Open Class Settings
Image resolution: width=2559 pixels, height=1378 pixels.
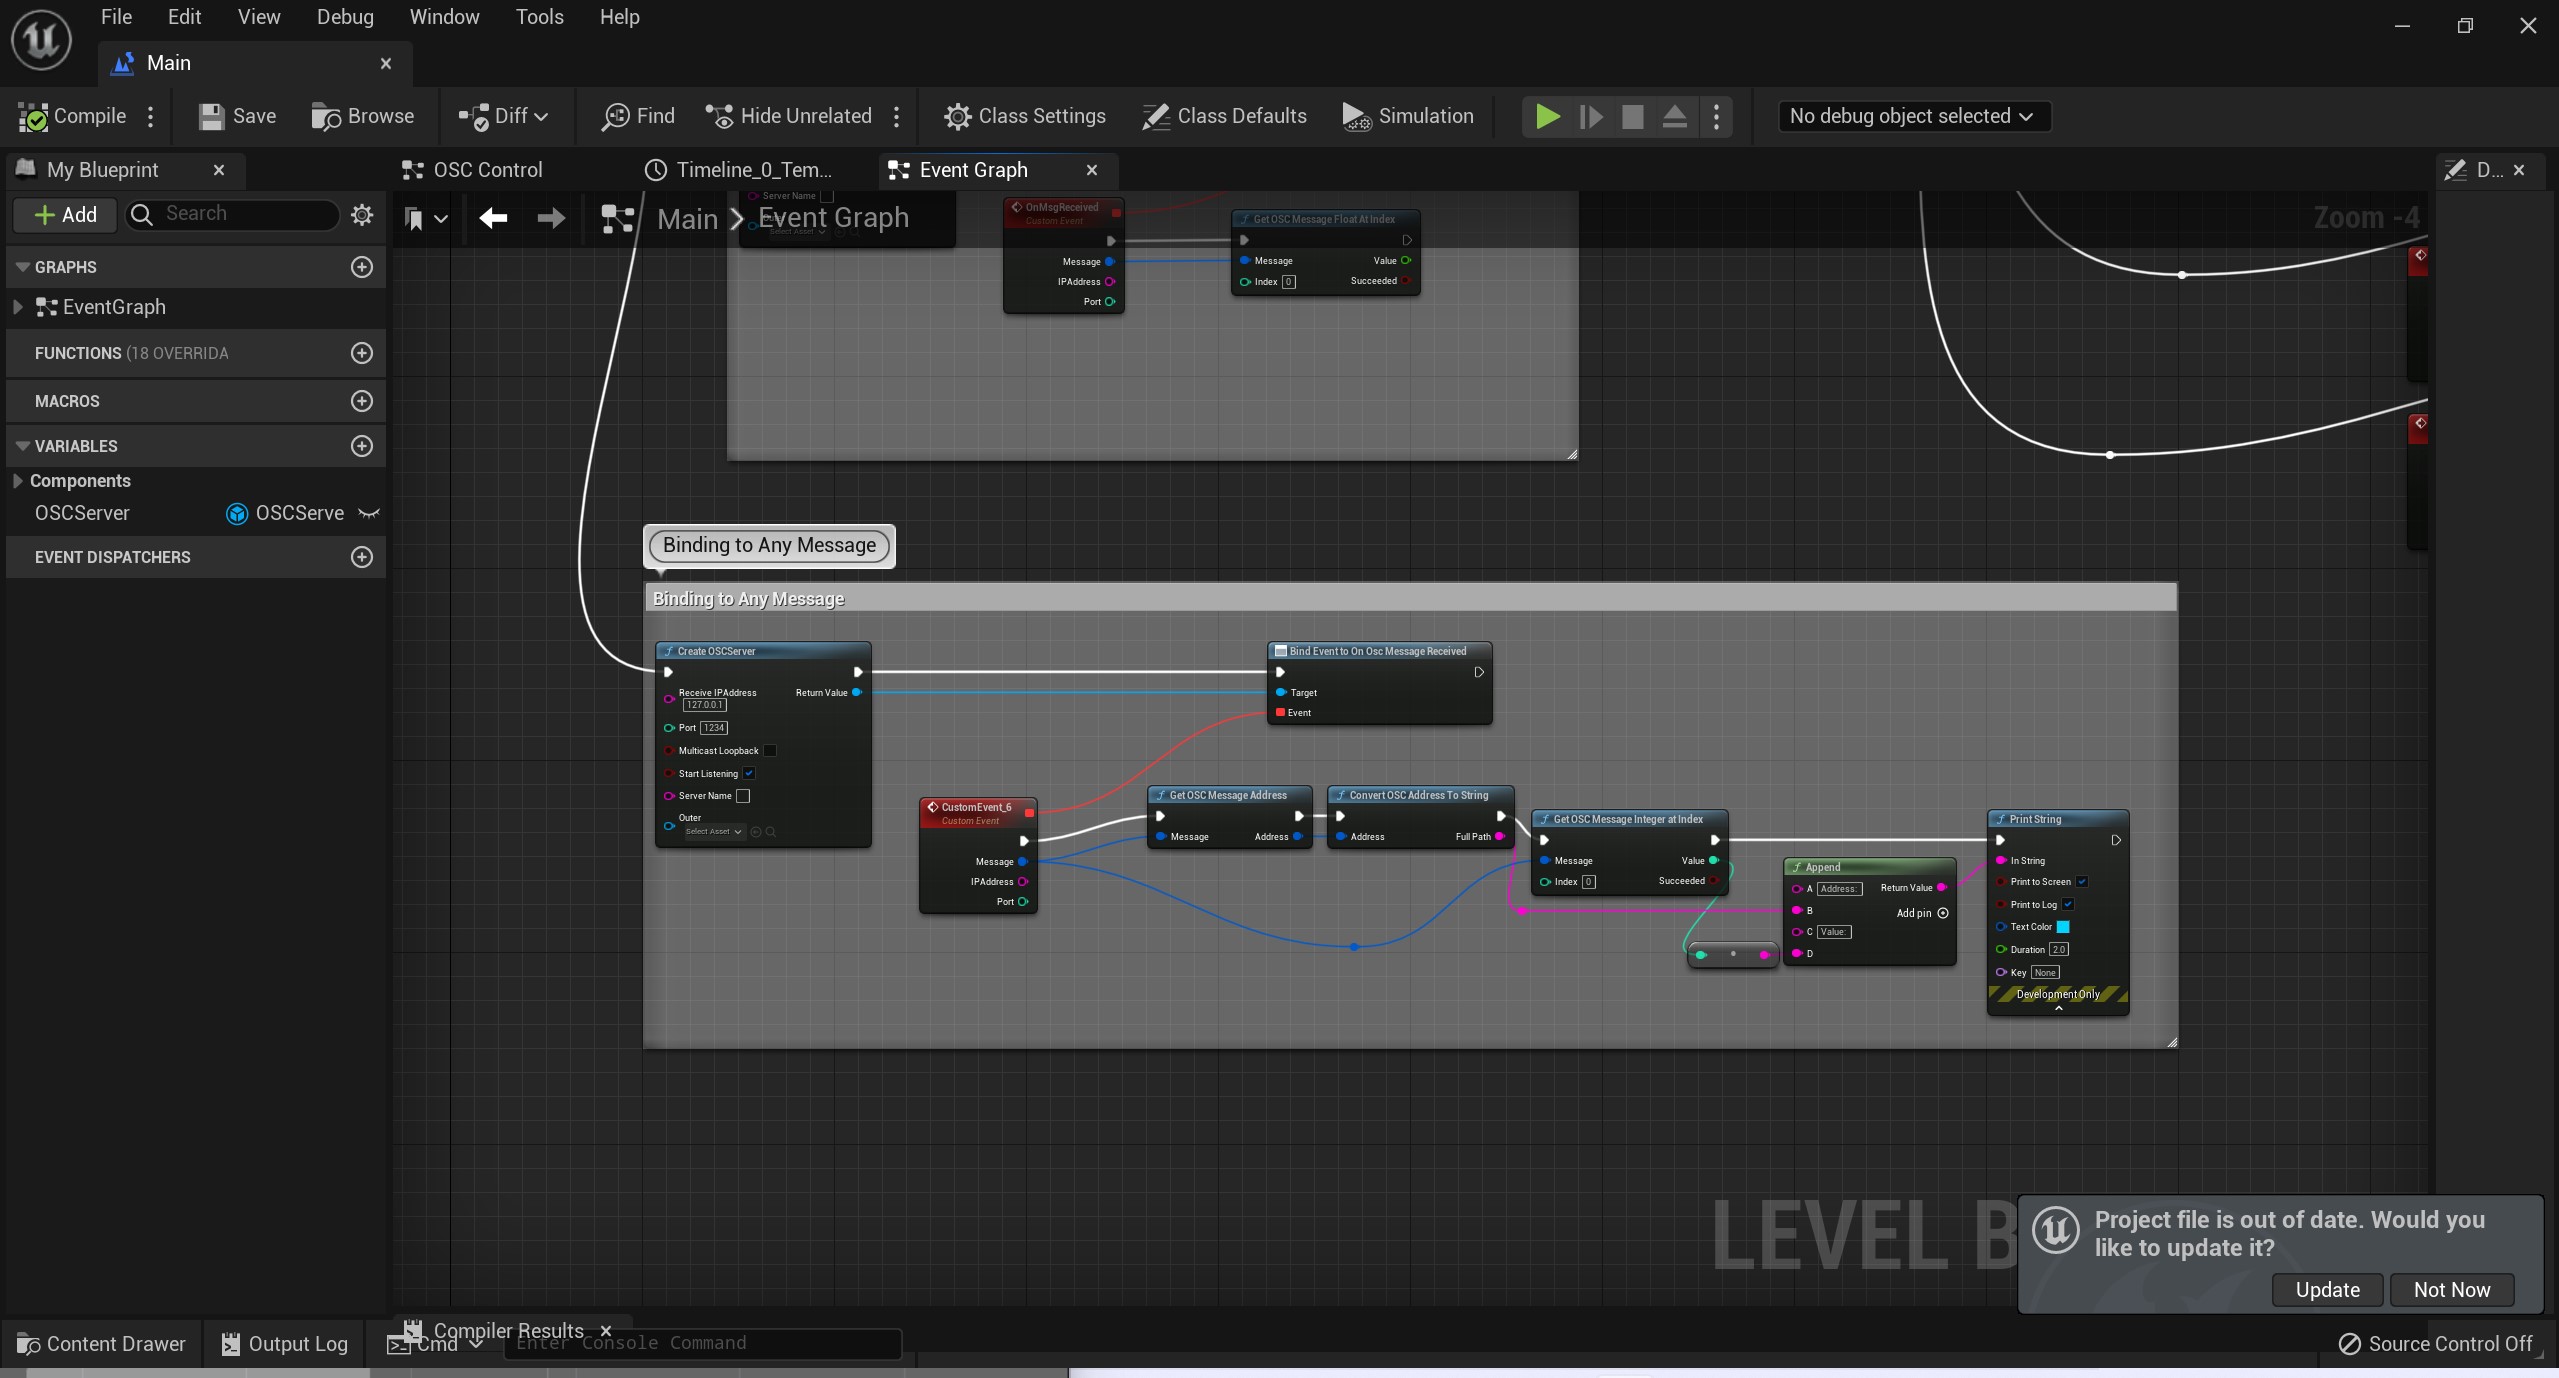click(x=1025, y=116)
